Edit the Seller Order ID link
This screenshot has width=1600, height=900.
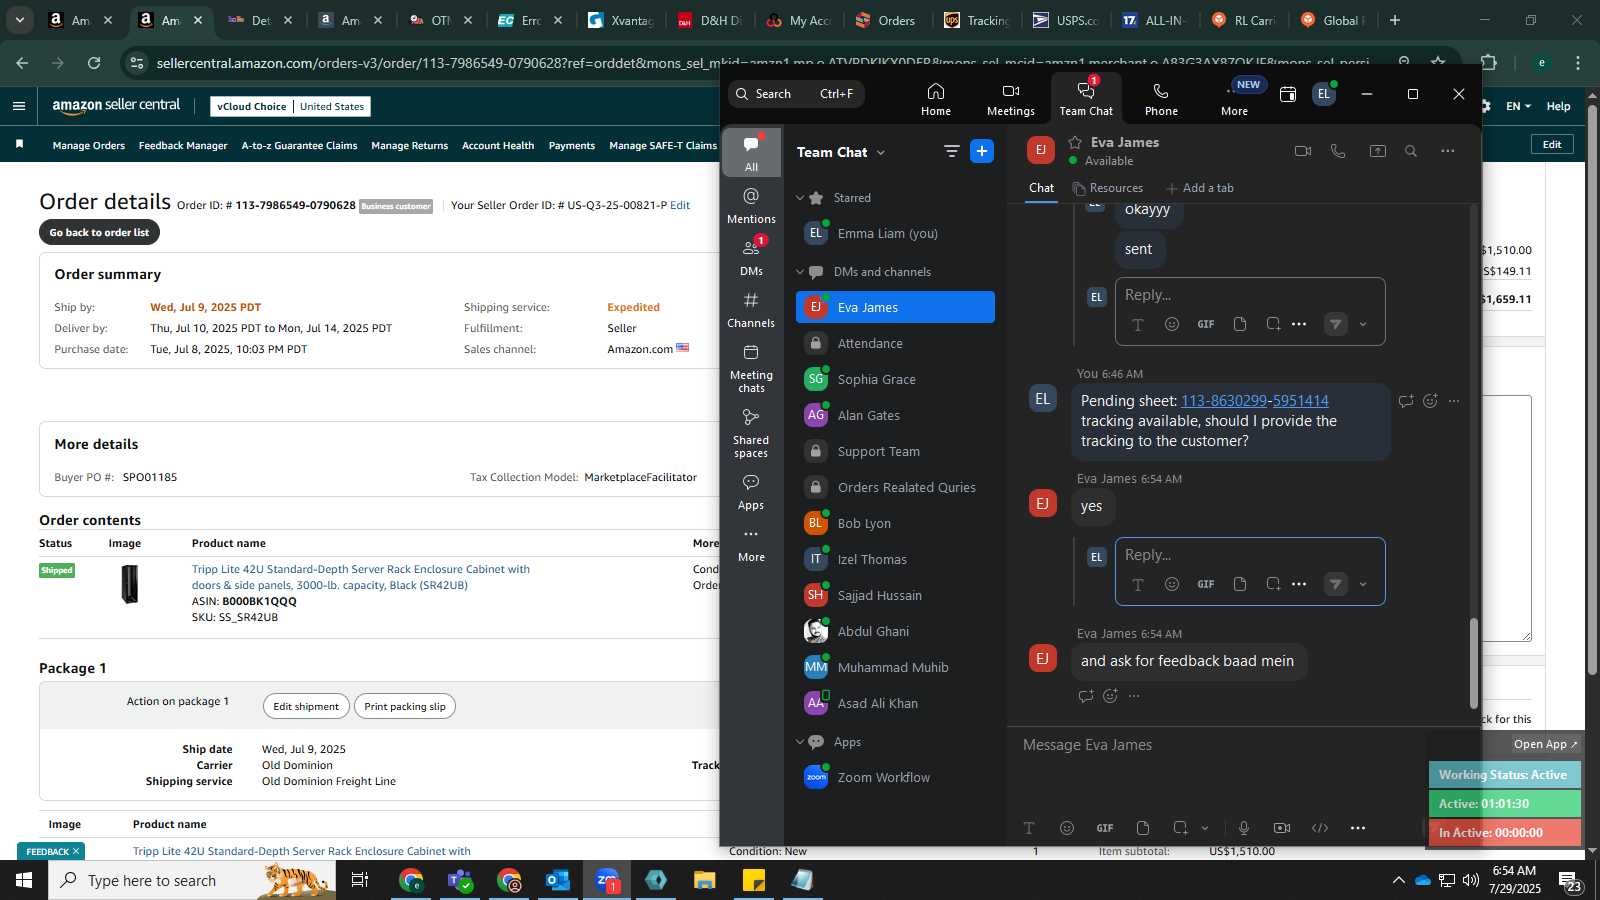(680, 205)
